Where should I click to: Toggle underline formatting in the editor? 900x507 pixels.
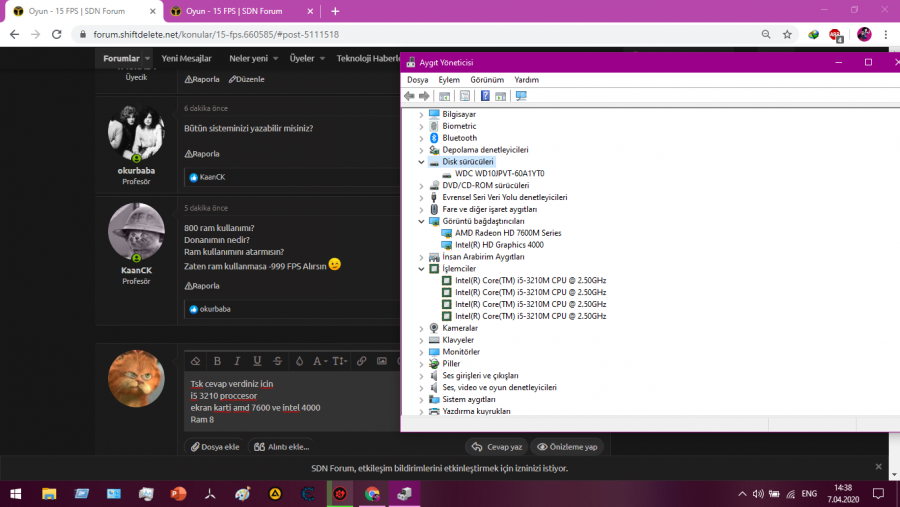coord(257,361)
